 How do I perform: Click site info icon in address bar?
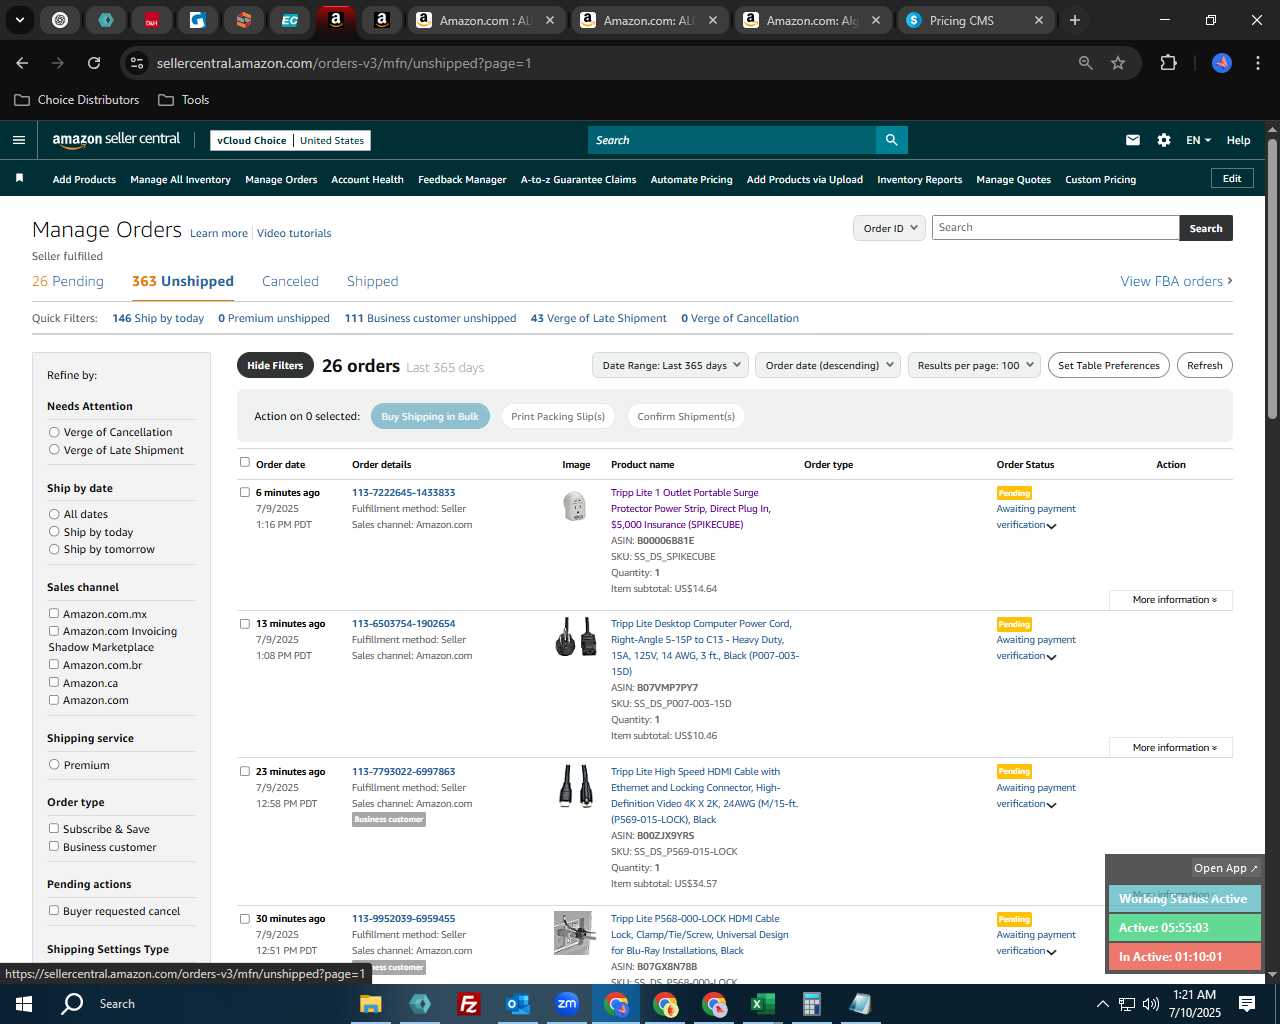pyautogui.click(x=138, y=63)
